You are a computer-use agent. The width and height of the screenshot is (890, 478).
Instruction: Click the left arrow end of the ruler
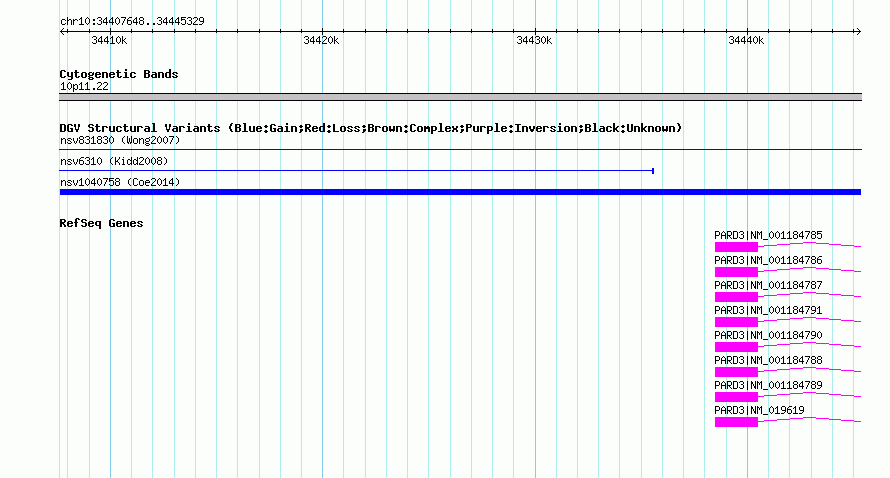62,32
